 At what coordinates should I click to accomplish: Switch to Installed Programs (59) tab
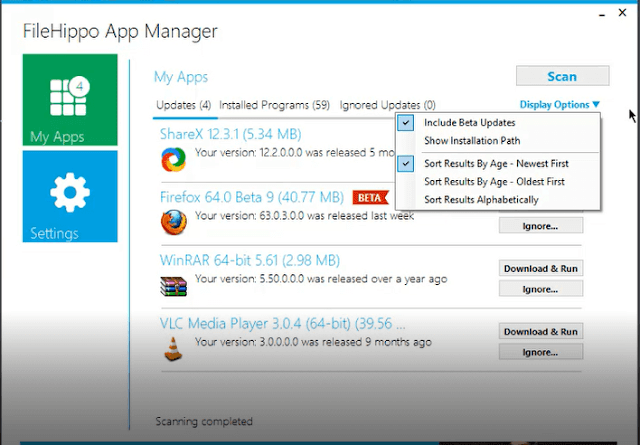[274, 105]
